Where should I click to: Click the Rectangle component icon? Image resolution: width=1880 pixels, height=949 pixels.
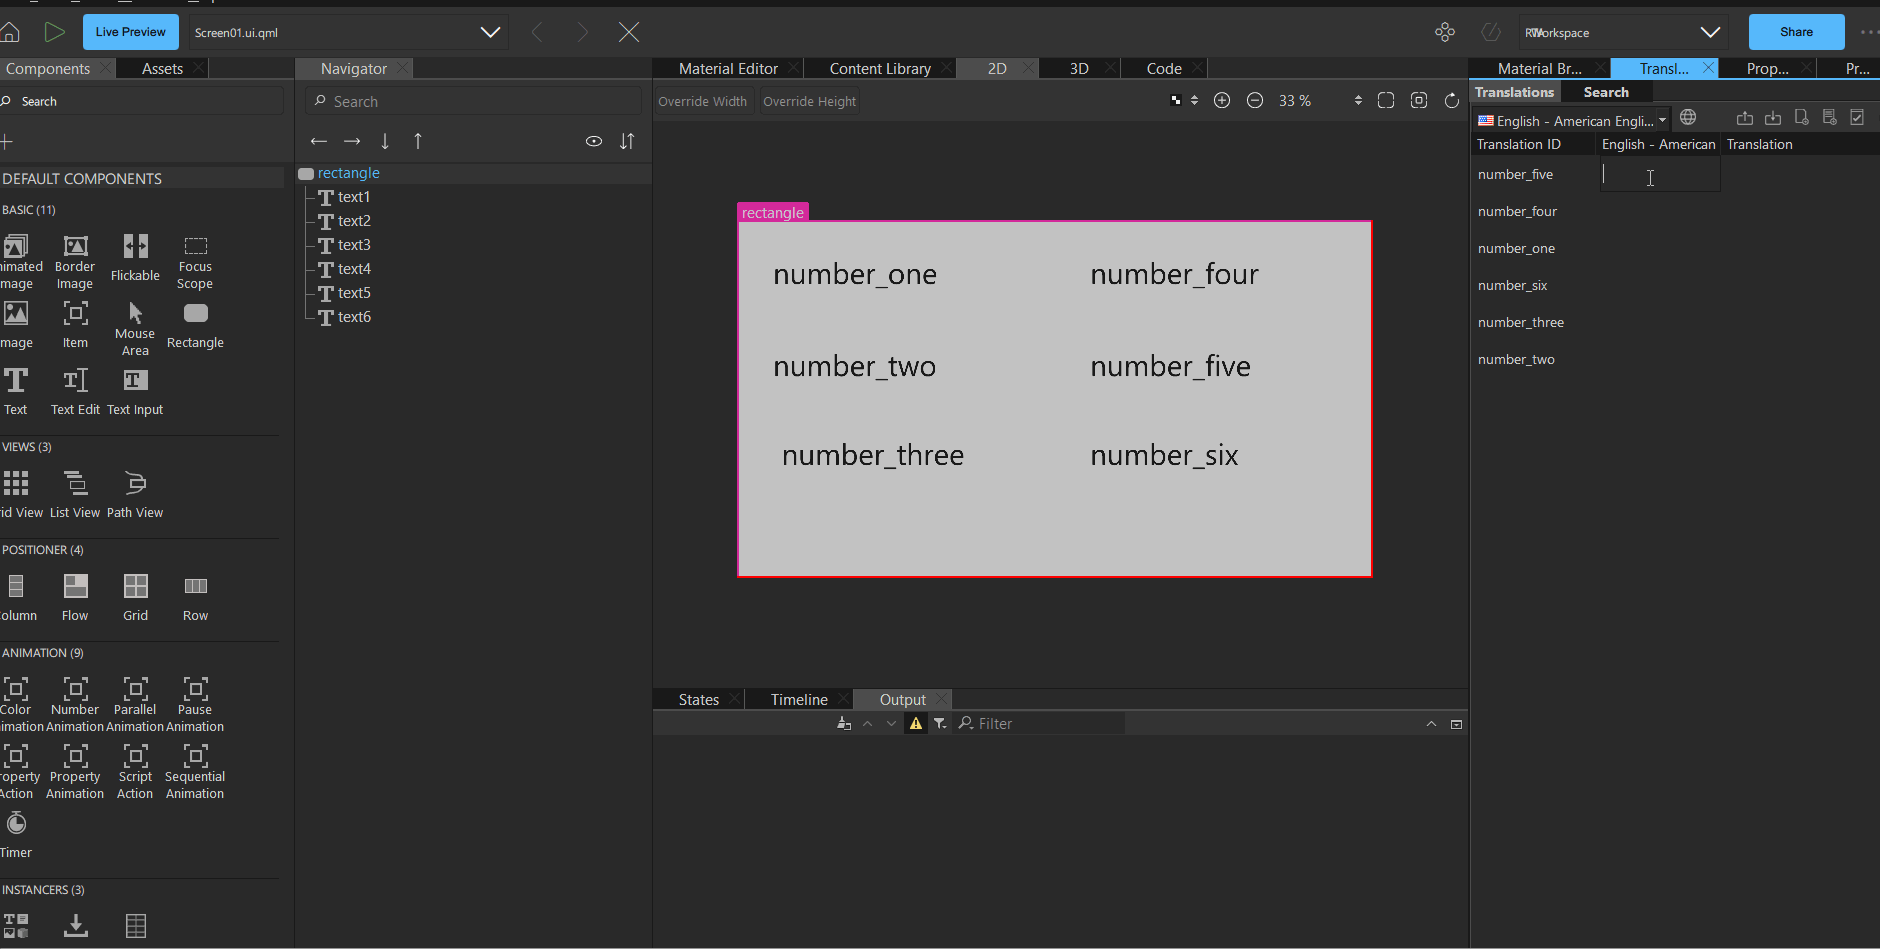pyautogui.click(x=195, y=314)
